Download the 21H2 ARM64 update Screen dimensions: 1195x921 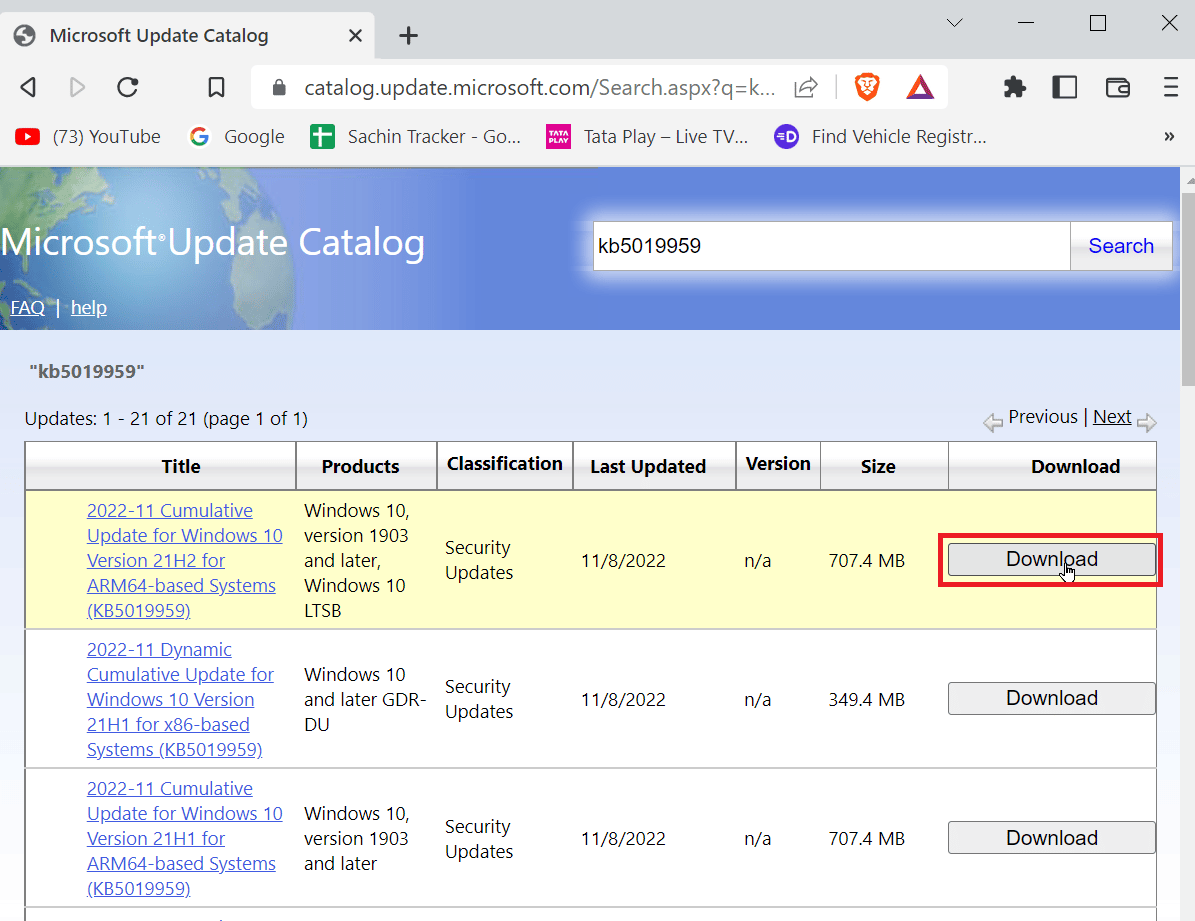(1052, 560)
